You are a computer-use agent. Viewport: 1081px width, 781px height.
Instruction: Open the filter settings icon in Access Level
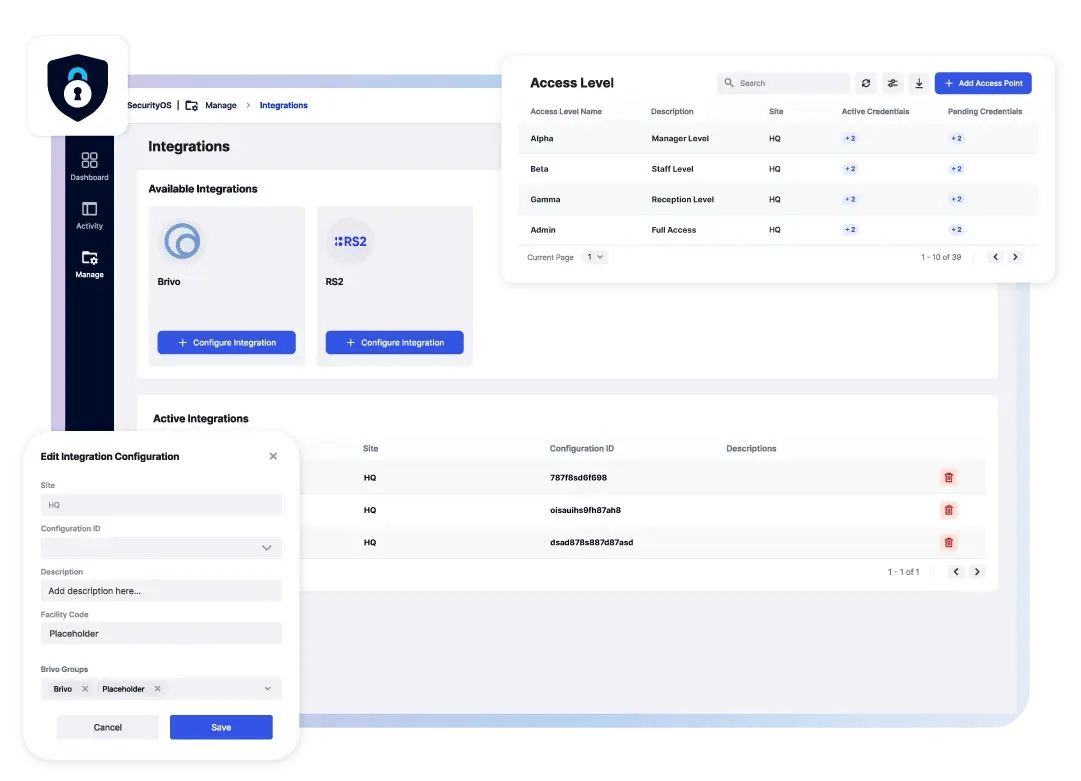click(893, 84)
